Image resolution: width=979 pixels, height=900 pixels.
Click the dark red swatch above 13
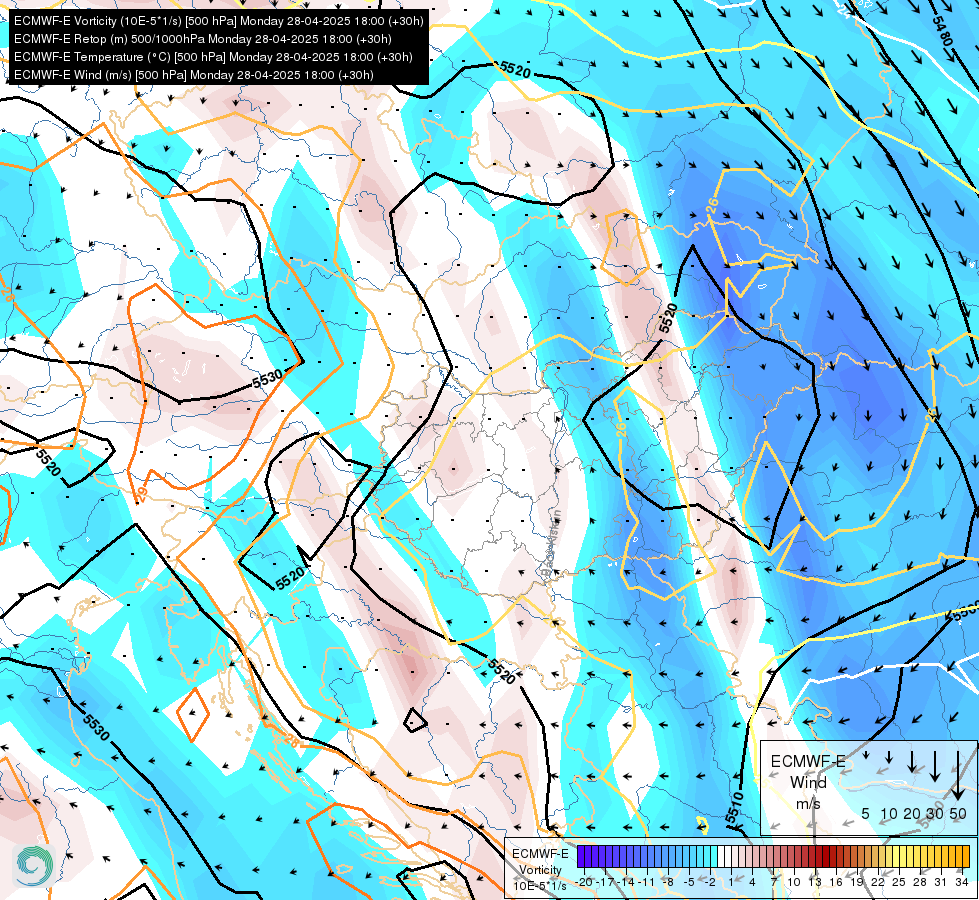[x=818, y=856]
